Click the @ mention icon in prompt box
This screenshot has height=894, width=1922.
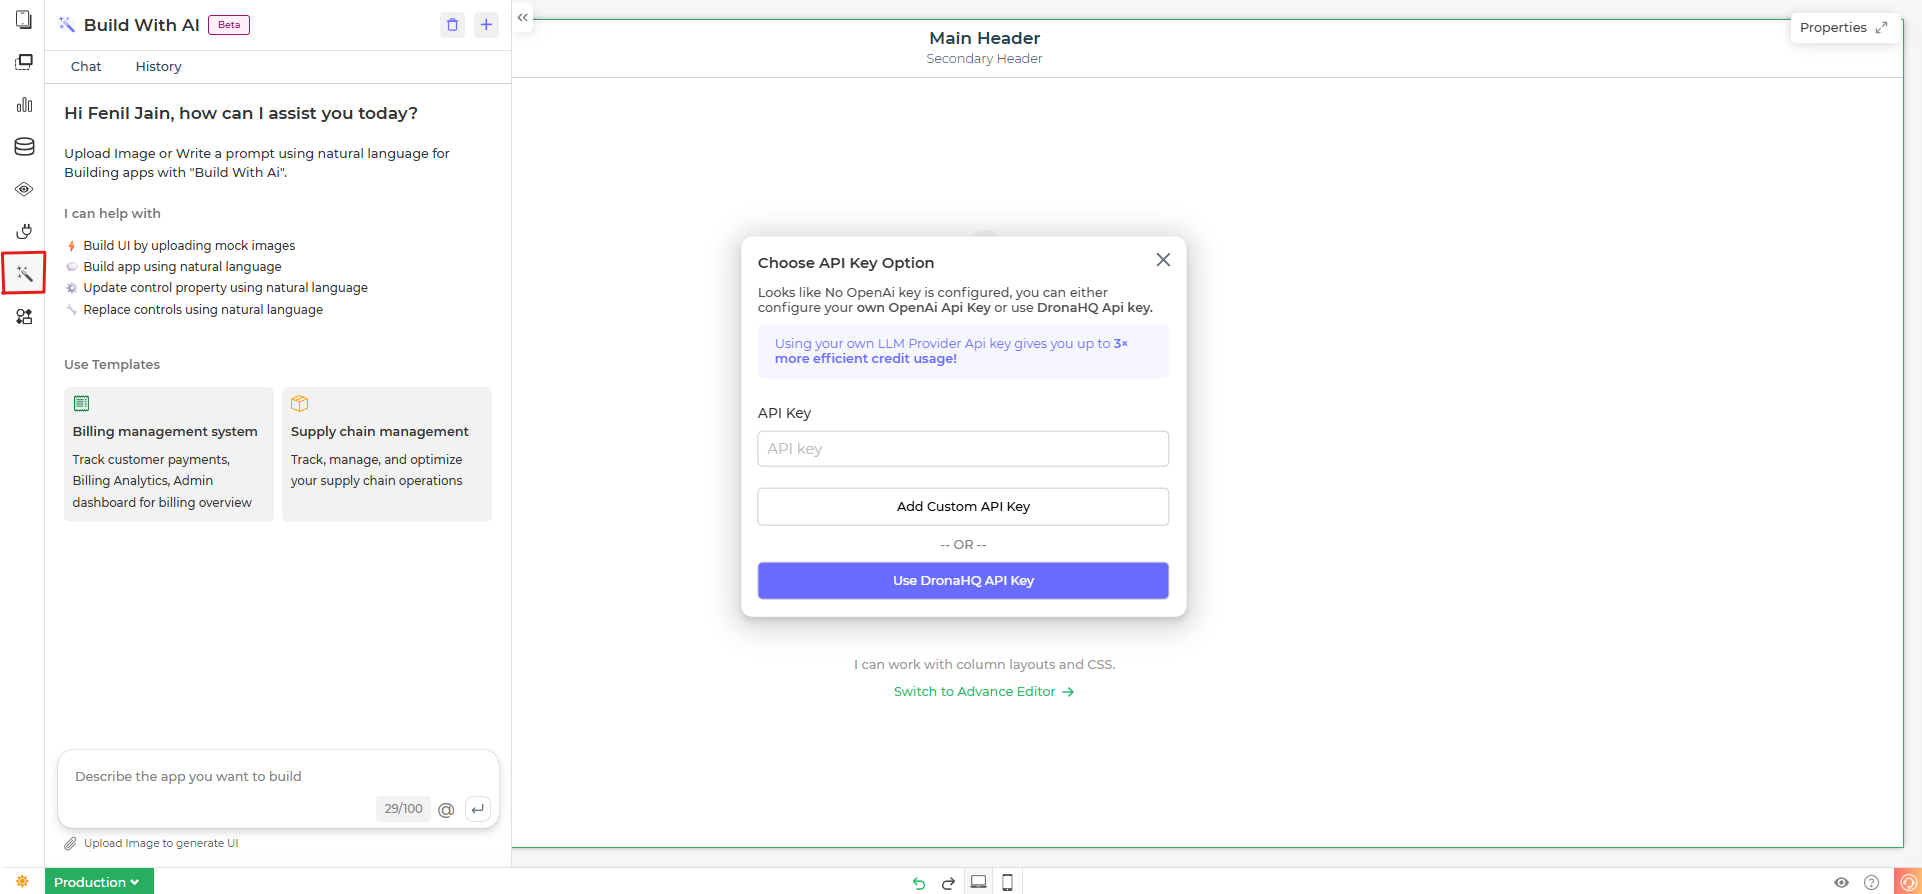tap(446, 809)
